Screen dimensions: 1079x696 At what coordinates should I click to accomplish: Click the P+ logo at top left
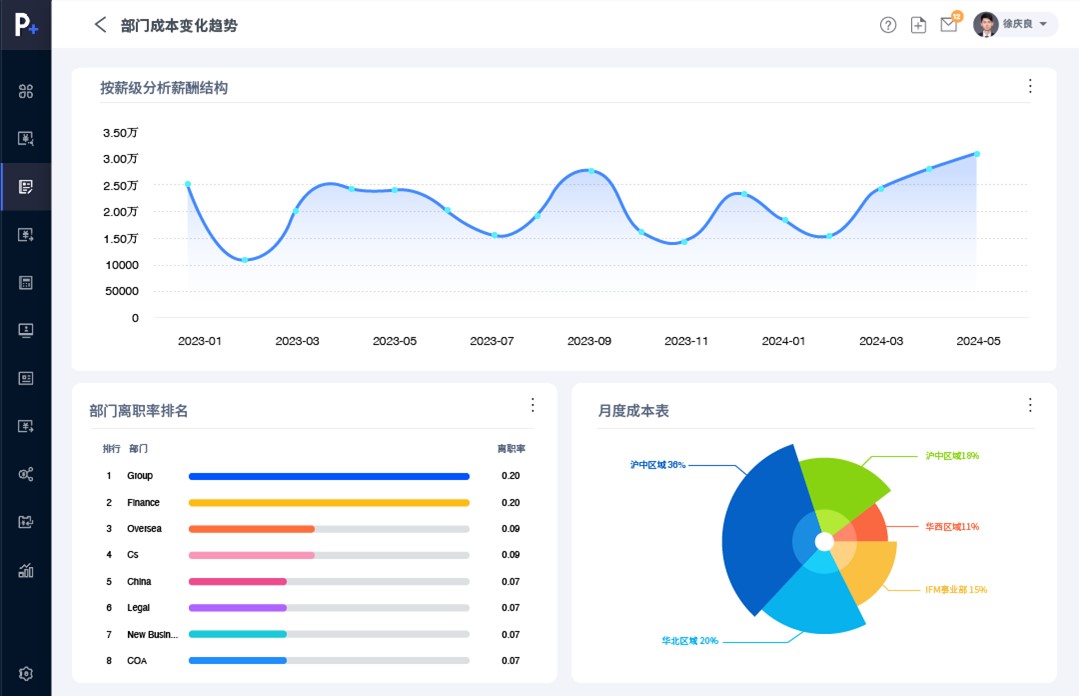coord(26,25)
